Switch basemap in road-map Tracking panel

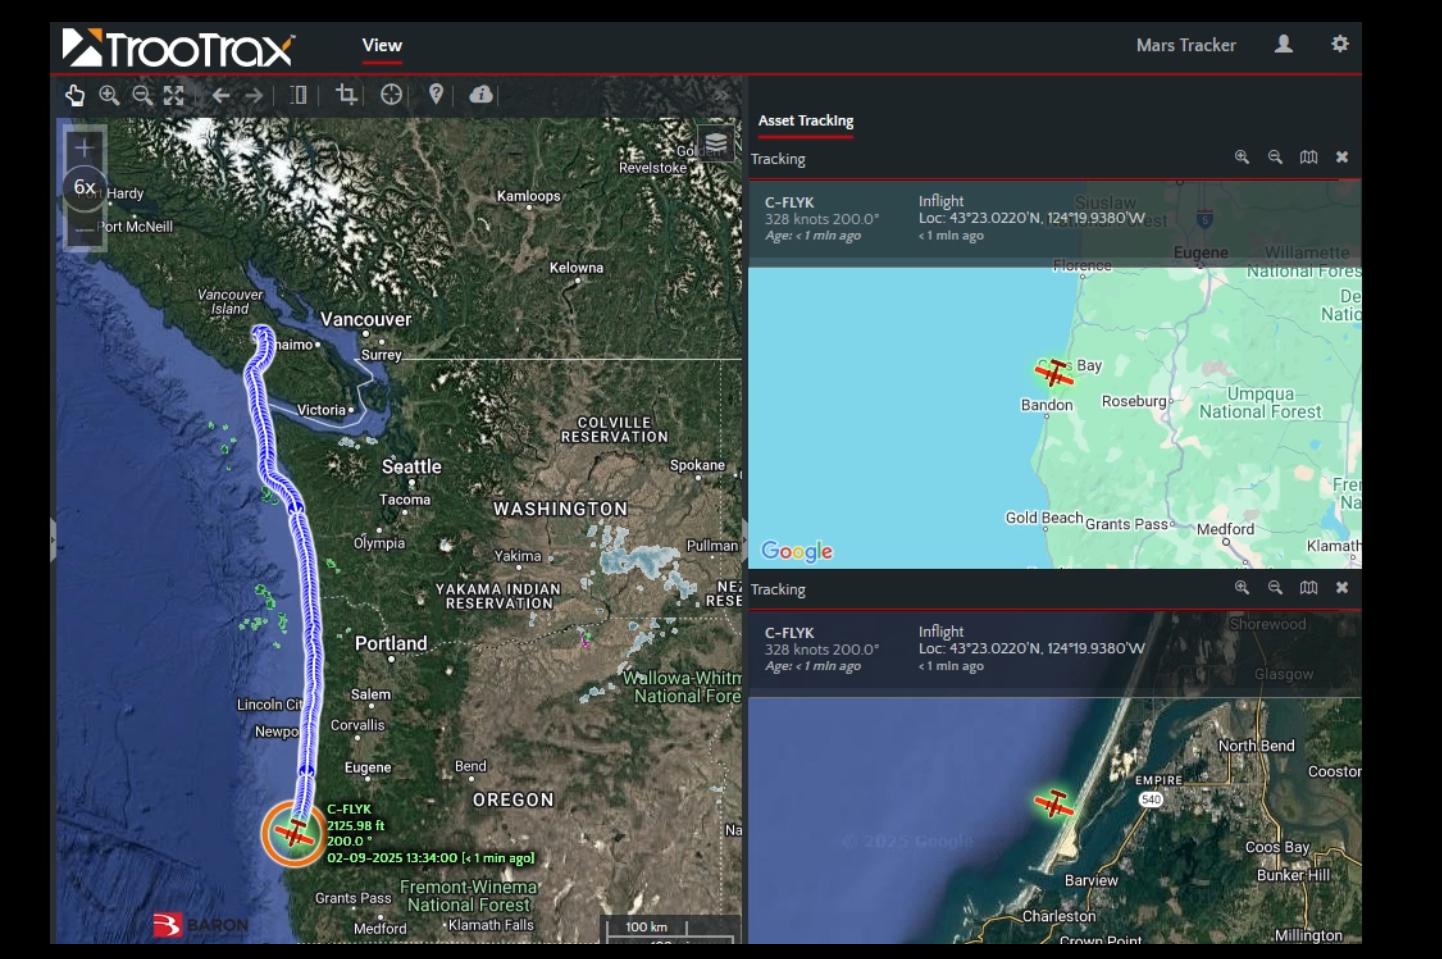pyautogui.click(x=1309, y=157)
